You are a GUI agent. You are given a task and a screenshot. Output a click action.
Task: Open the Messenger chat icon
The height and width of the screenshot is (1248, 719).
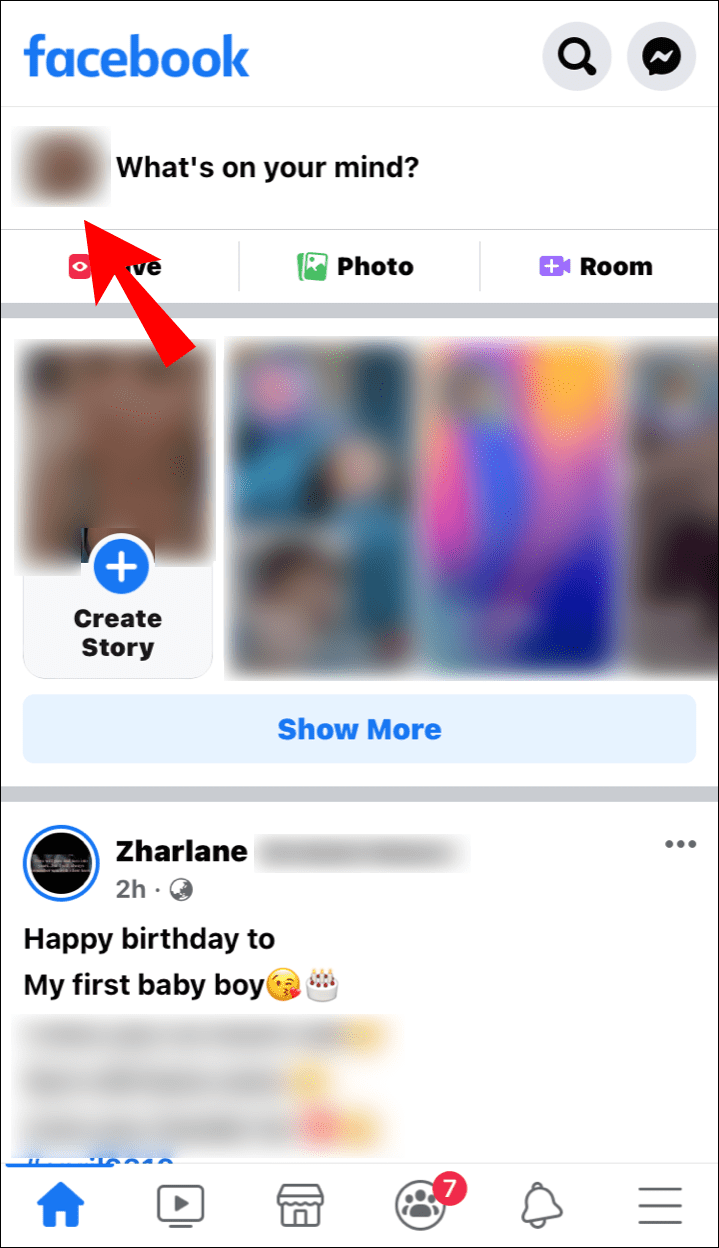click(661, 57)
